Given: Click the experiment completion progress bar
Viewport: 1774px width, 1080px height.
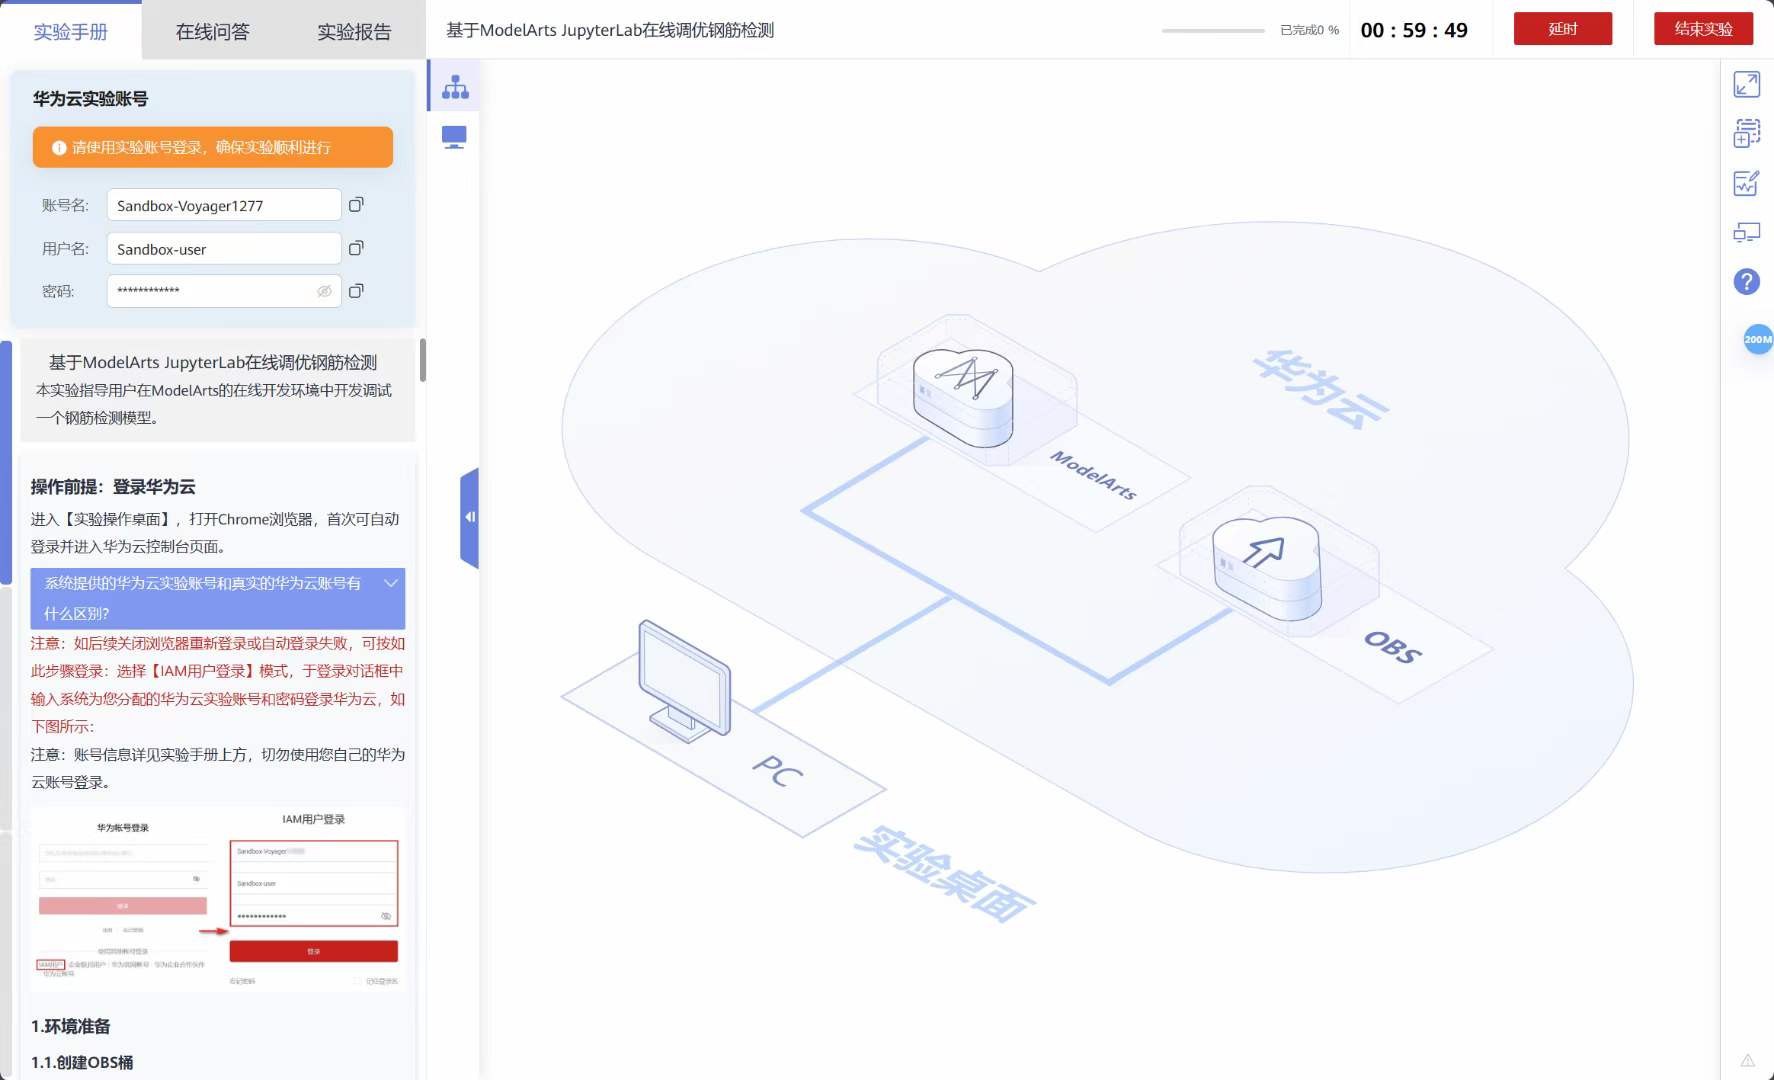Looking at the screenshot, I should [x=1213, y=31].
